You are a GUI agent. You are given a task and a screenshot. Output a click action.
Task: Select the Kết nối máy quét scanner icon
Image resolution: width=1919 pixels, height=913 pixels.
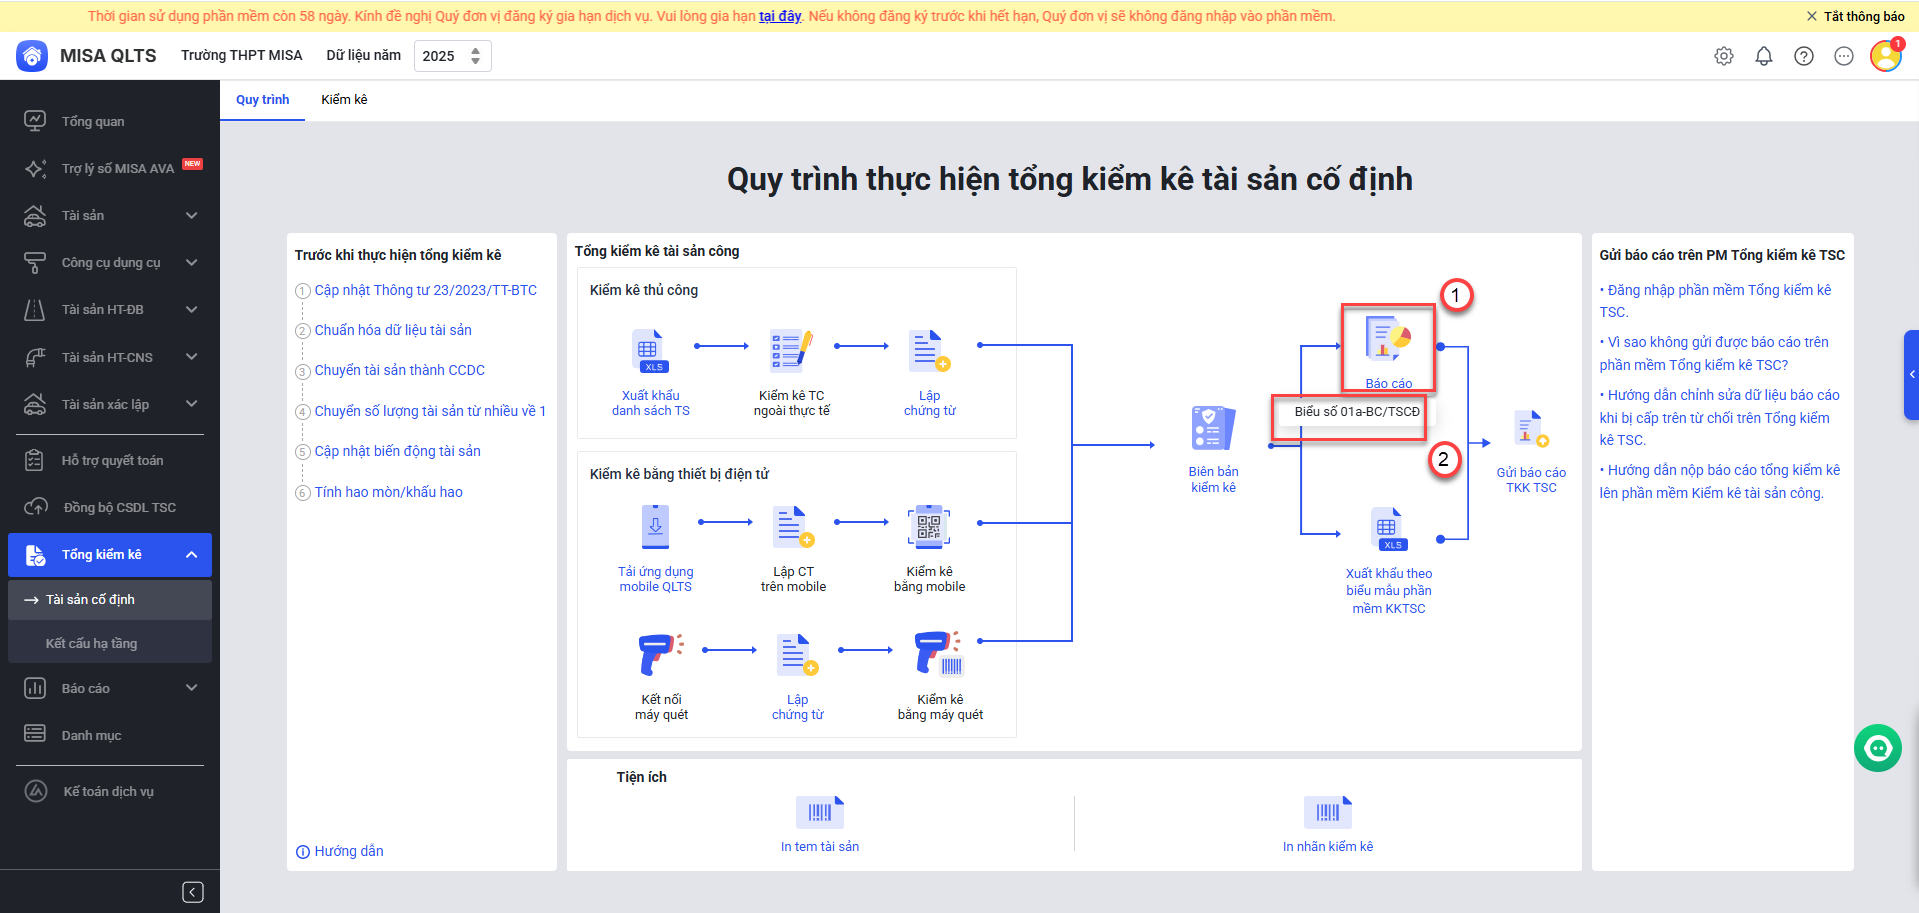click(660, 654)
